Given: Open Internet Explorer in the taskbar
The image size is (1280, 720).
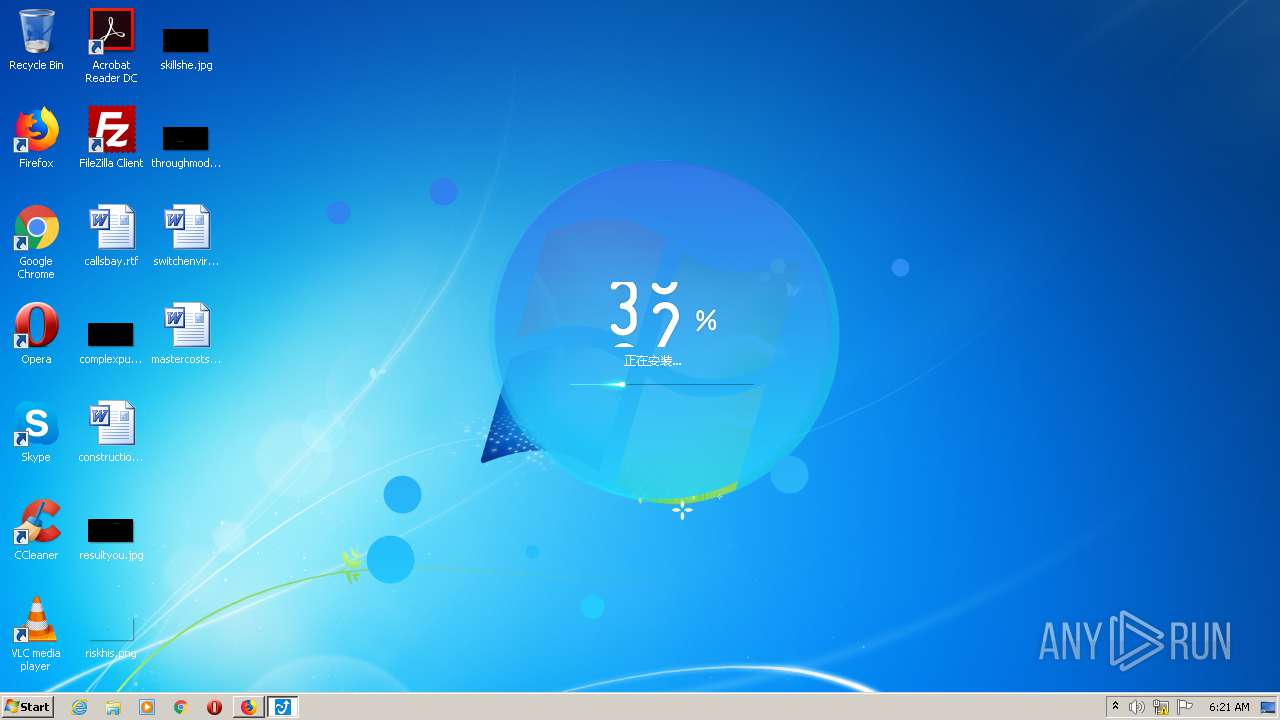Looking at the screenshot, I should click(x=79, y=707).
